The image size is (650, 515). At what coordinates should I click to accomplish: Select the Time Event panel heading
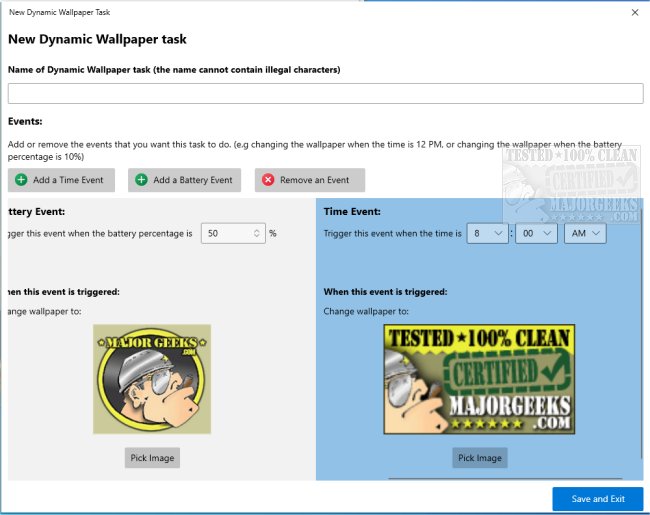(352, 211)
